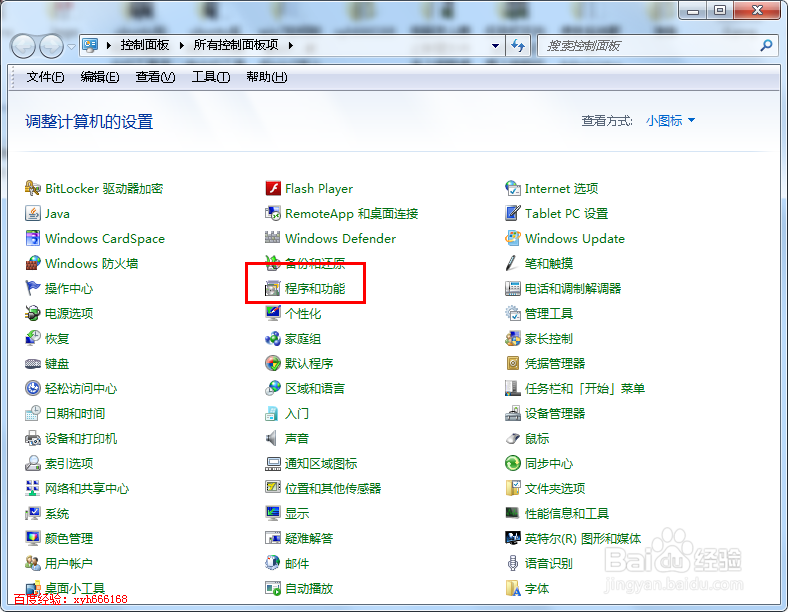This screenshot has width=788, height=612.
Task: Open the 帮助(H) menu
Action: [x=267, y=77]
